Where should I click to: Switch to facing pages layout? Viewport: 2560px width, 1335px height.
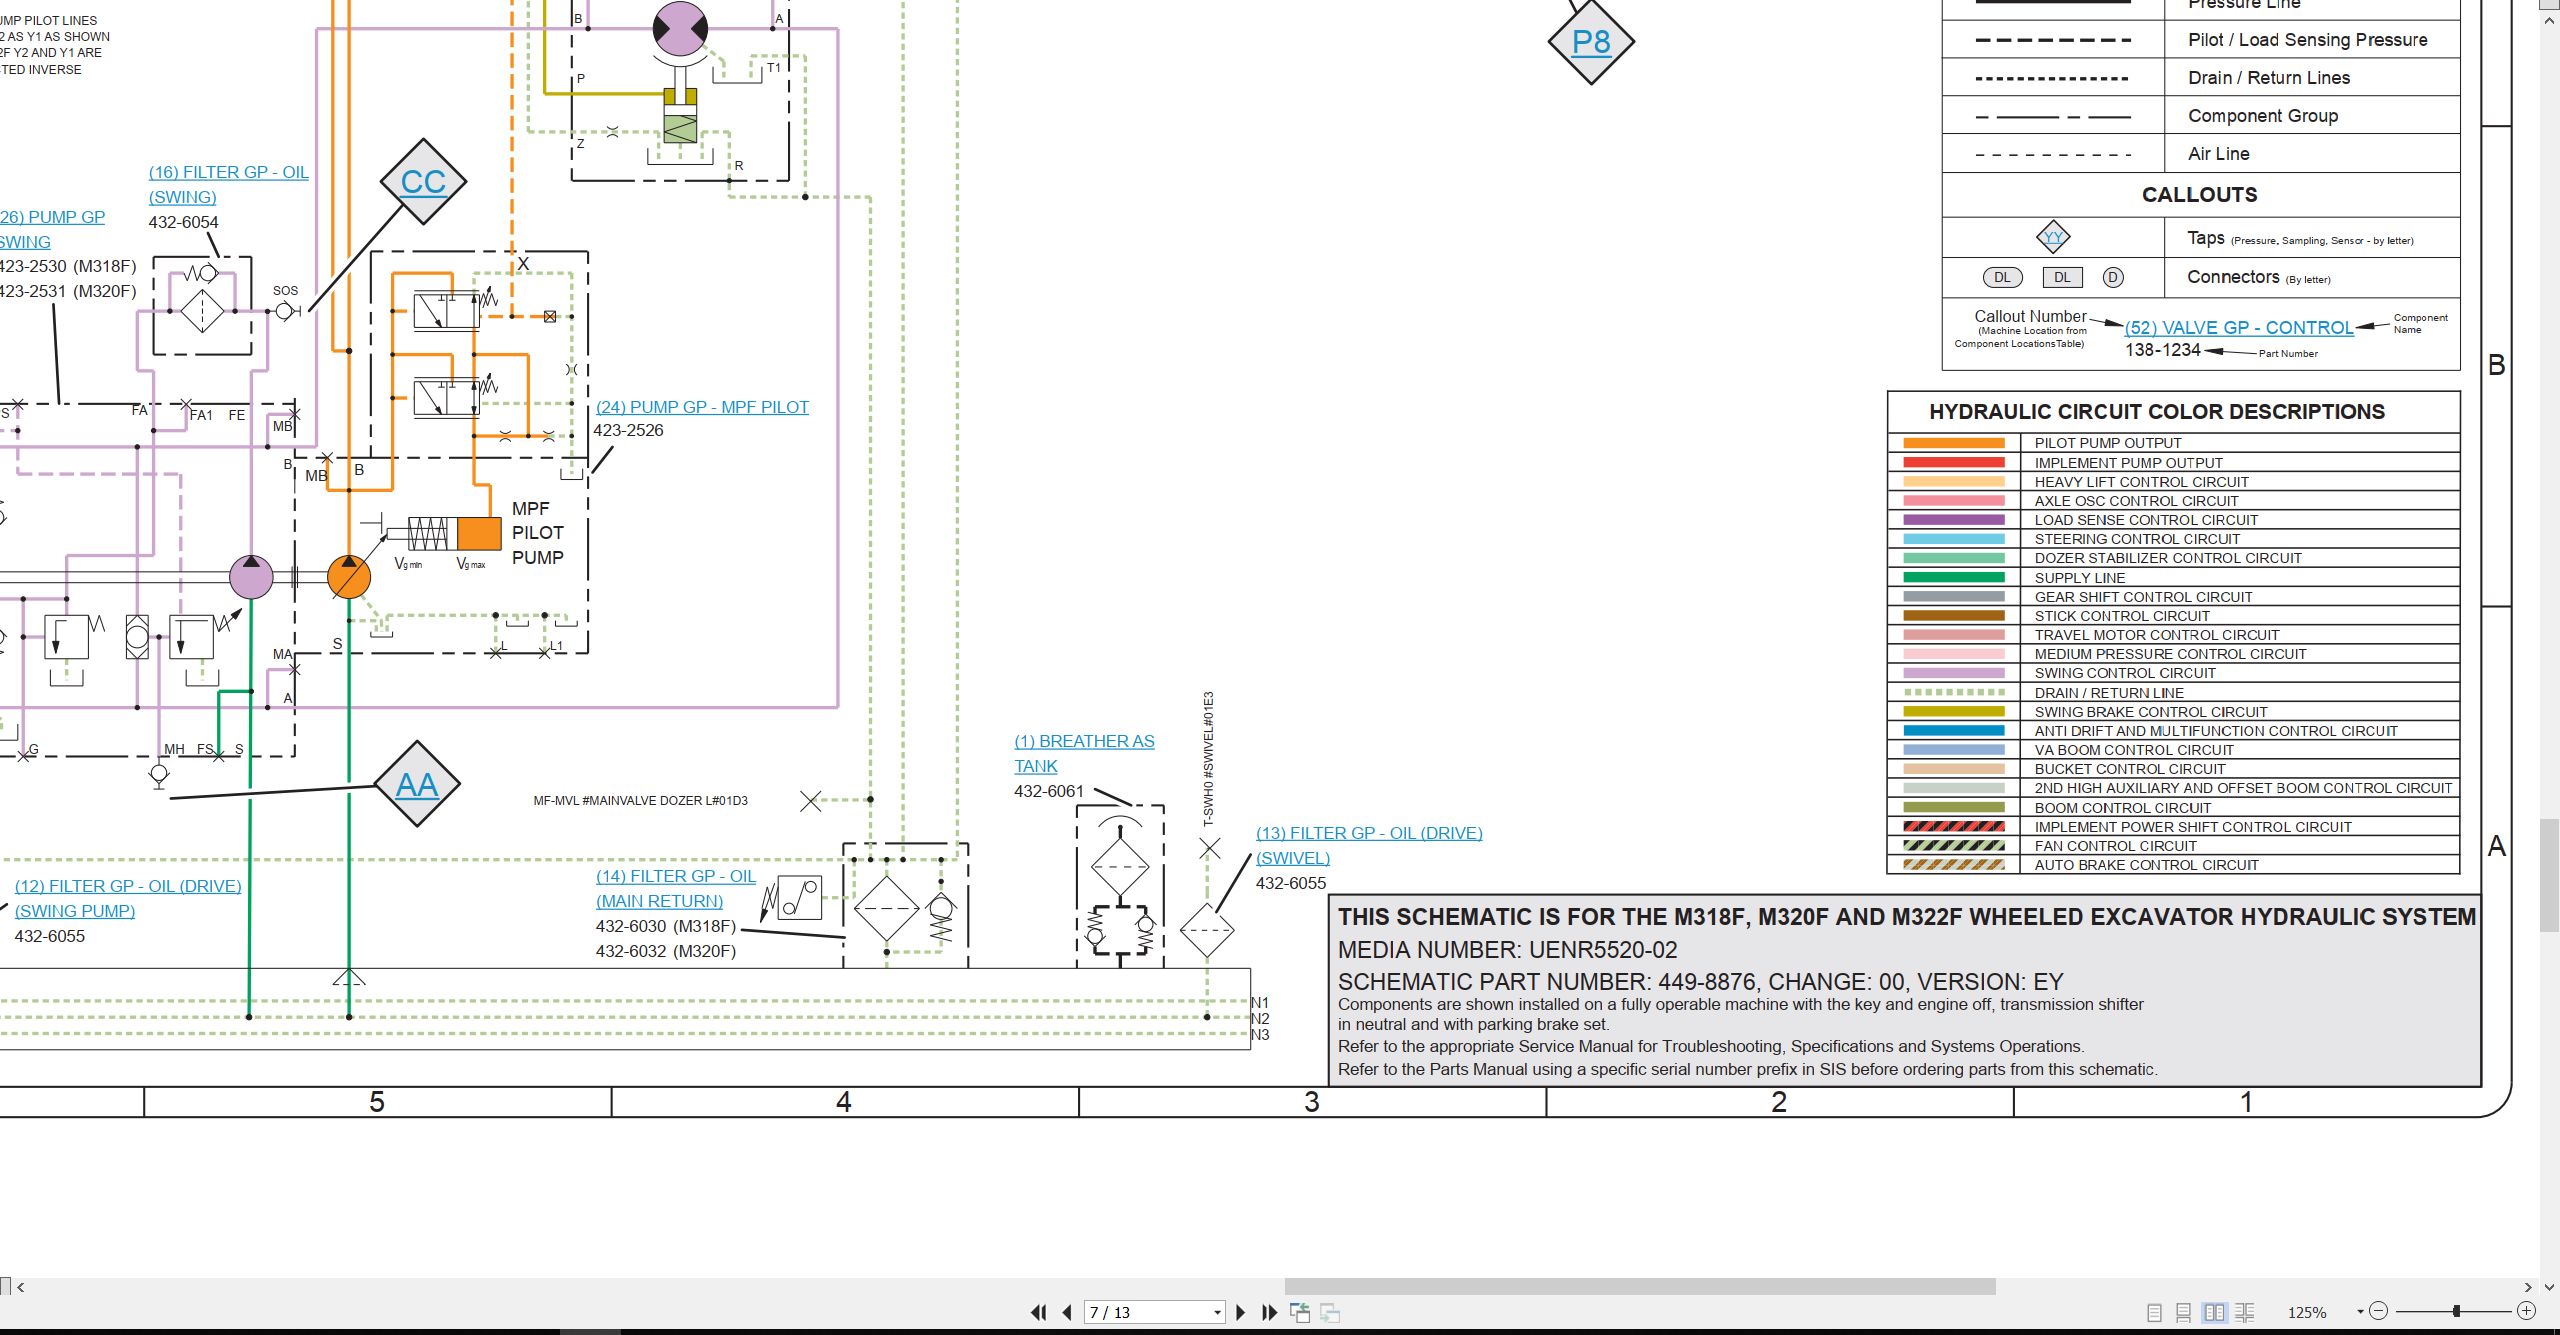[x=2215, y=1312]
